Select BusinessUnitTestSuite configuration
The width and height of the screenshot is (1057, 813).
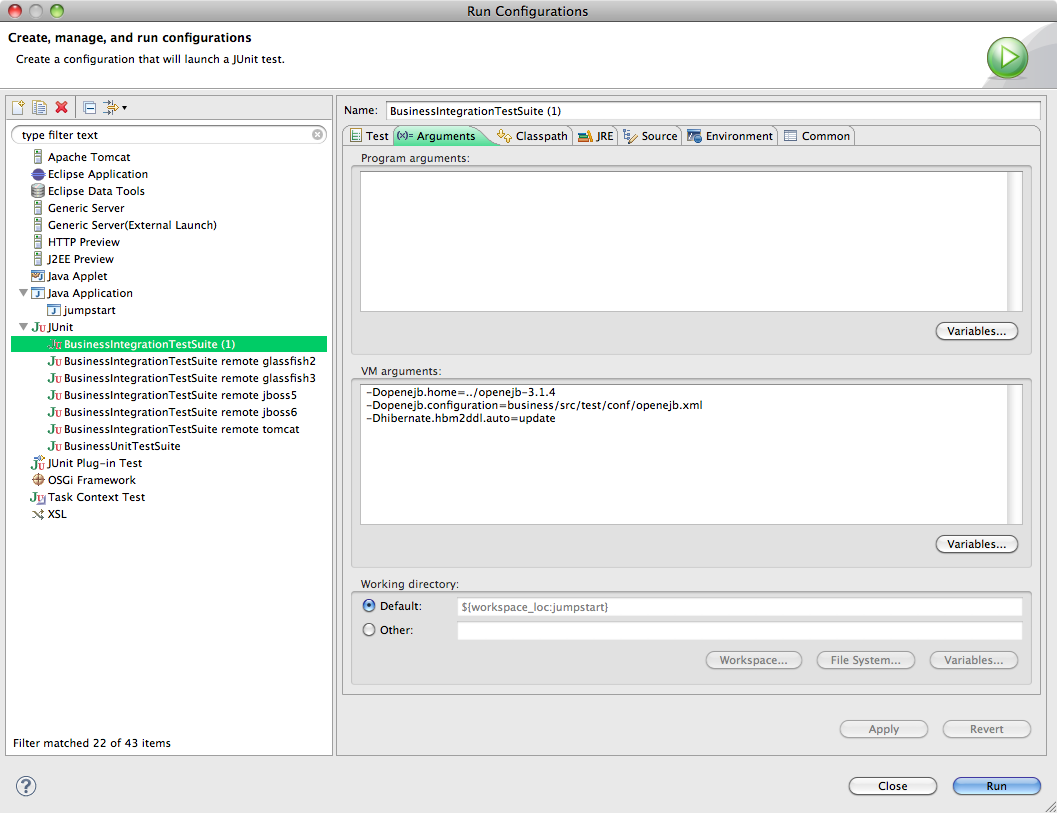(122, 446)
